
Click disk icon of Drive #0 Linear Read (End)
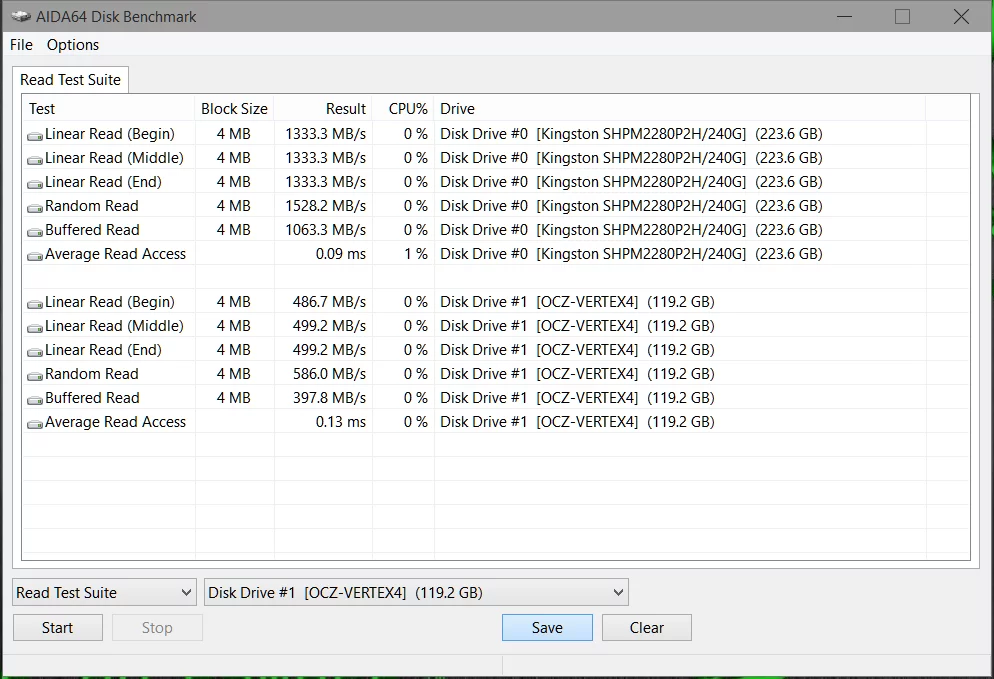[x=35, y=184]
